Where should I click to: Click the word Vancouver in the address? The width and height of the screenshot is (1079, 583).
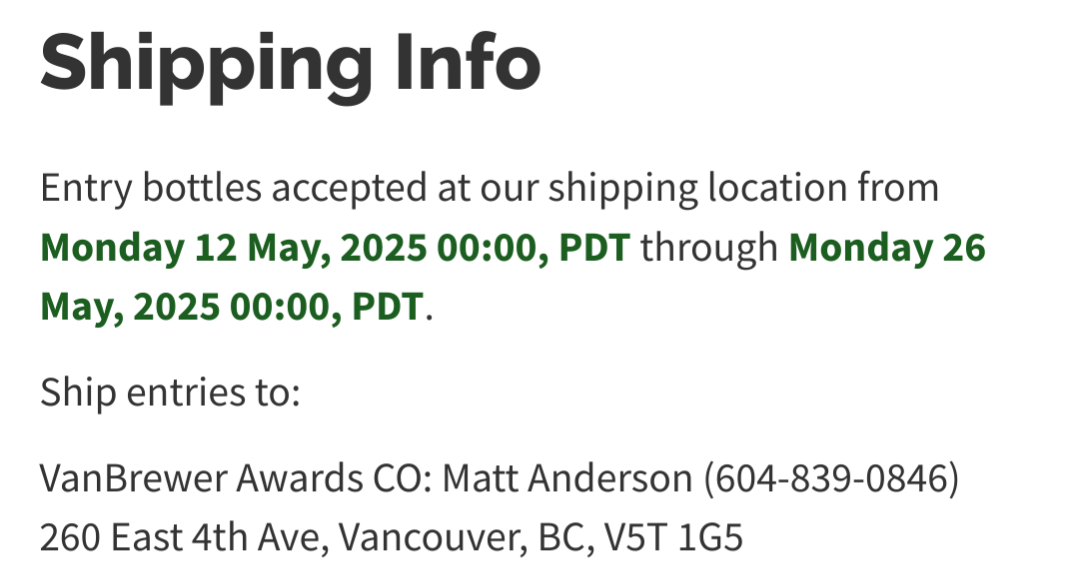pyautogui.click(x=430, y=537)
